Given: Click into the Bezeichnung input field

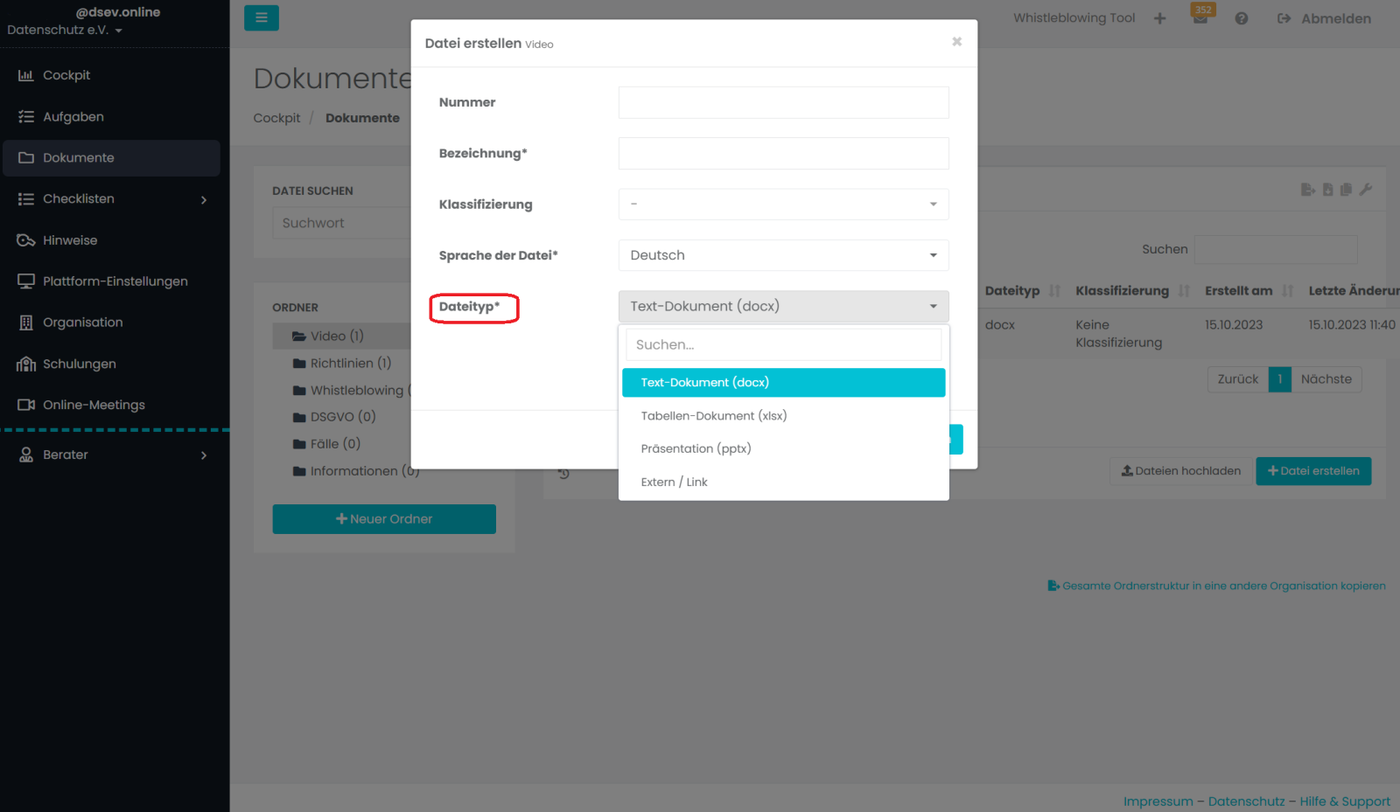Looking at the screenshot, I should (x=783, y=153).
